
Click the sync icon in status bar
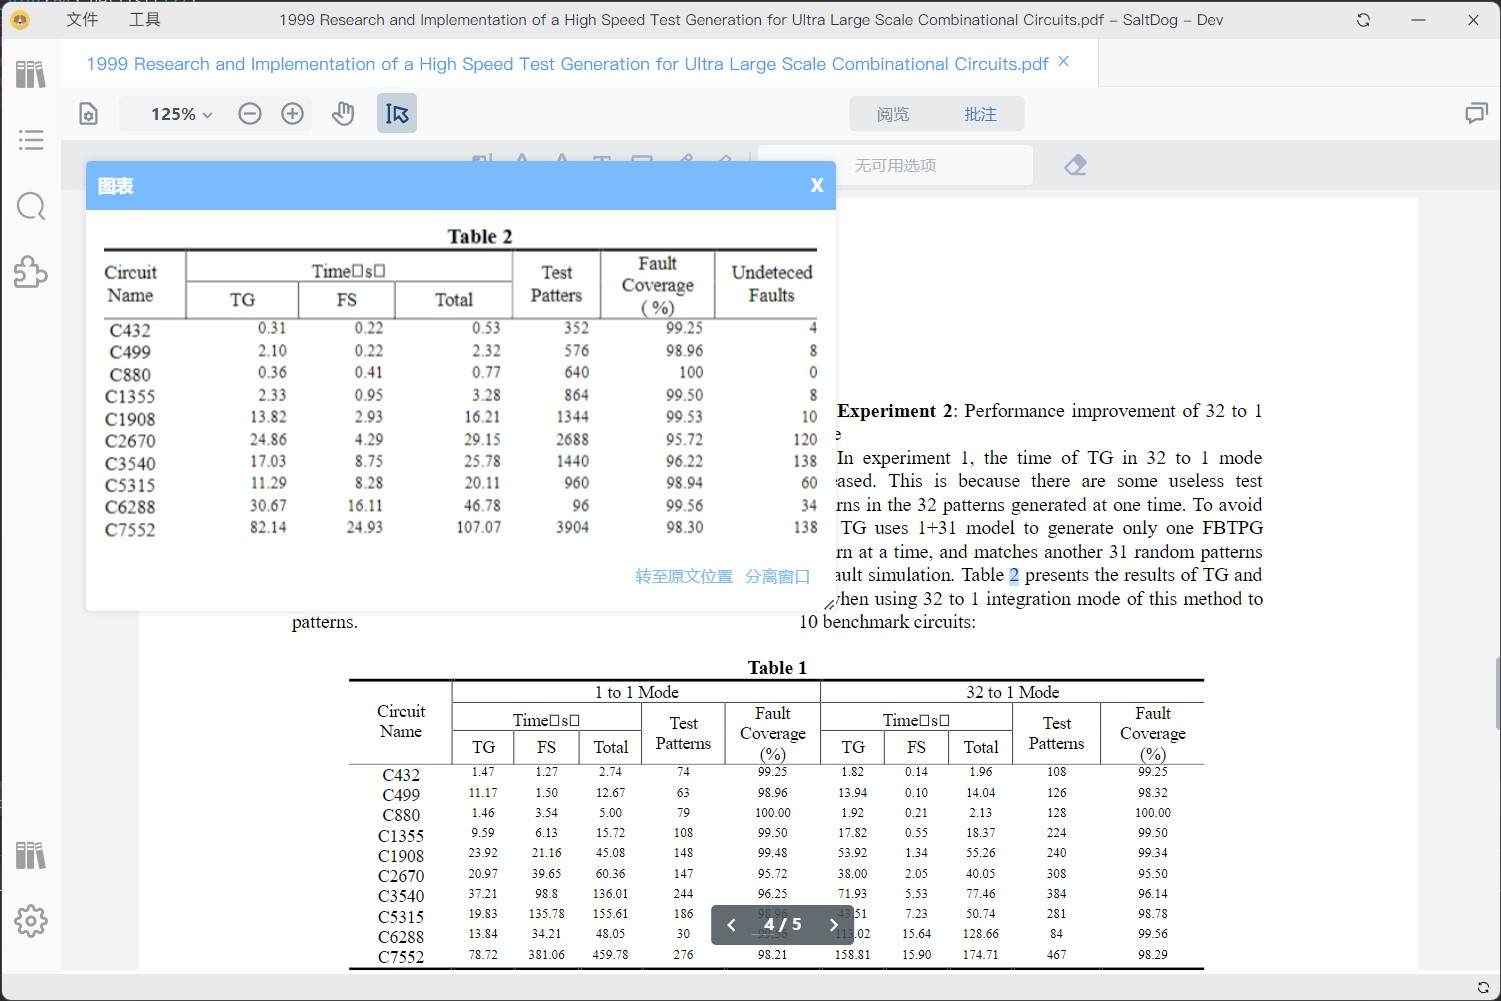(x=1483, y=988)
